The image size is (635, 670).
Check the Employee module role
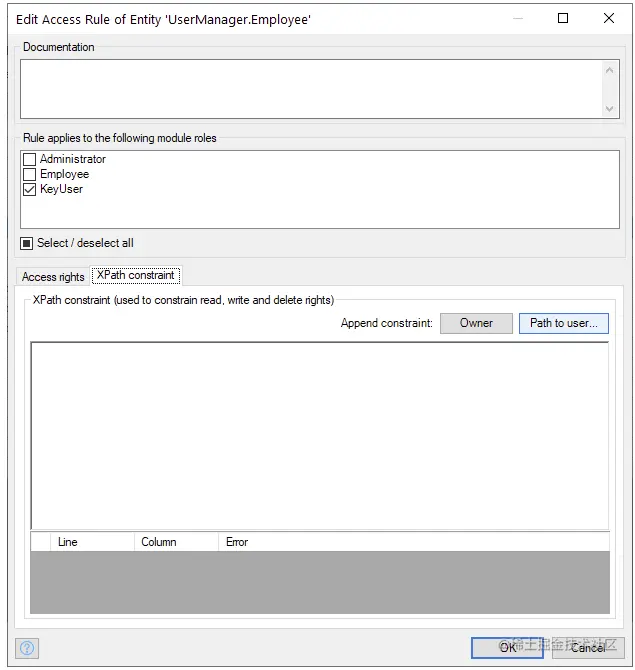[29, 174]
